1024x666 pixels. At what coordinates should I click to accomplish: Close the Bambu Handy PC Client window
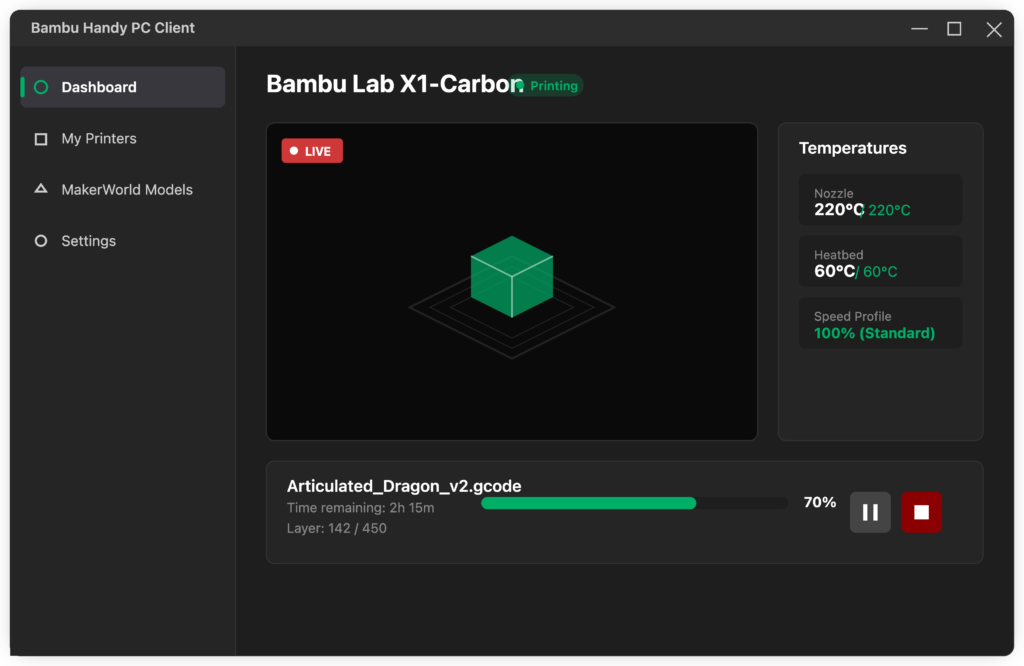[x=994, y=29]
